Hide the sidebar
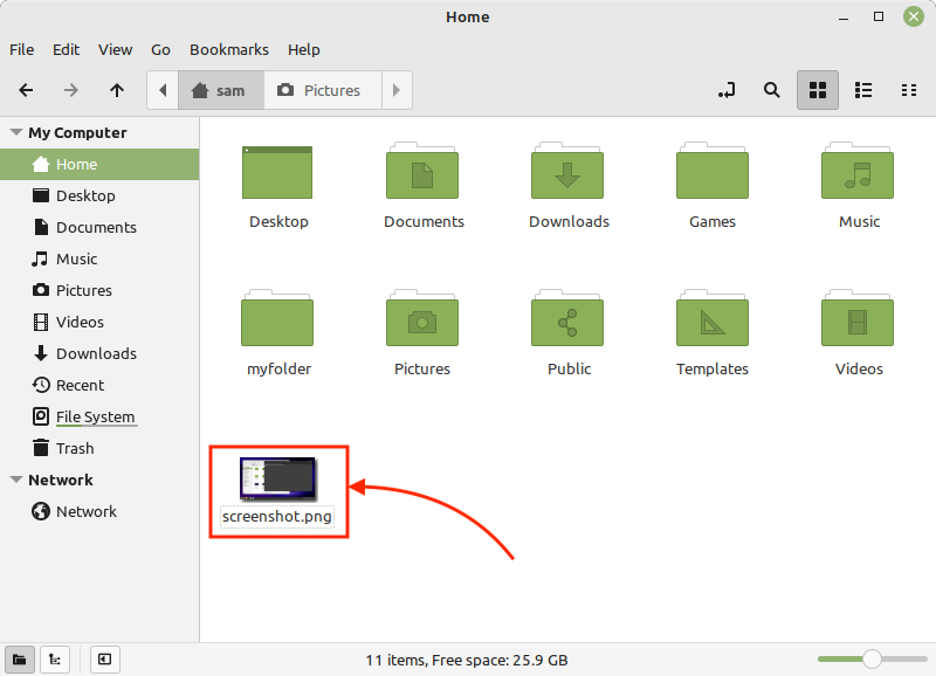The width and height of the screenshot is (936, 676). coord(105,659)
